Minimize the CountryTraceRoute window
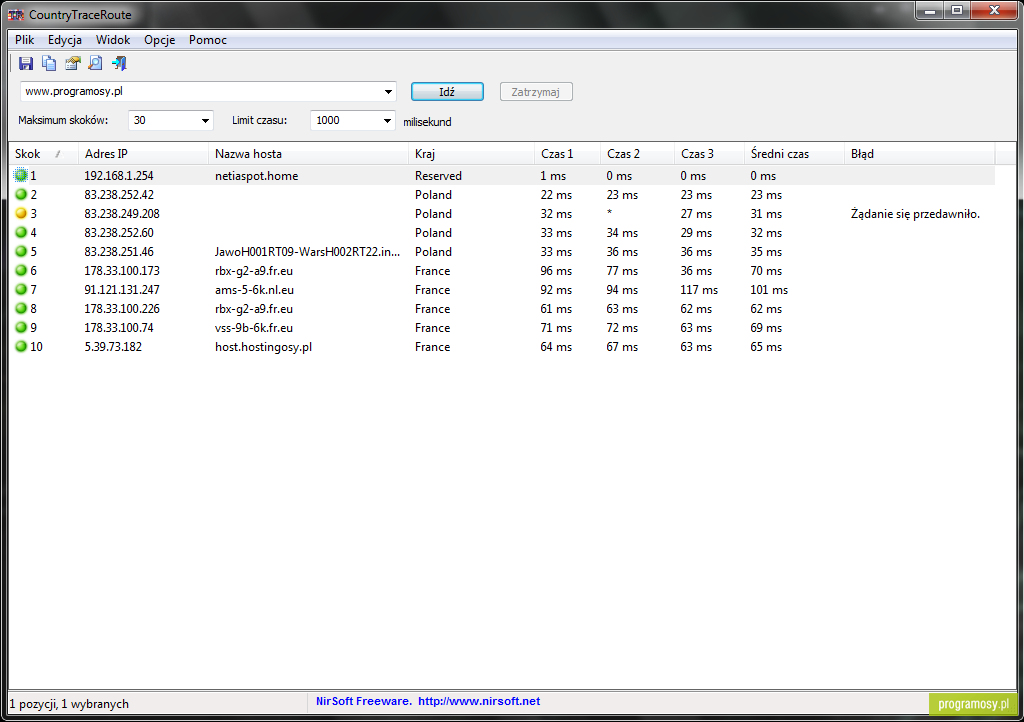Image resolution: width=1024 pixels, height=722 pixels. [x=930, y=11]
